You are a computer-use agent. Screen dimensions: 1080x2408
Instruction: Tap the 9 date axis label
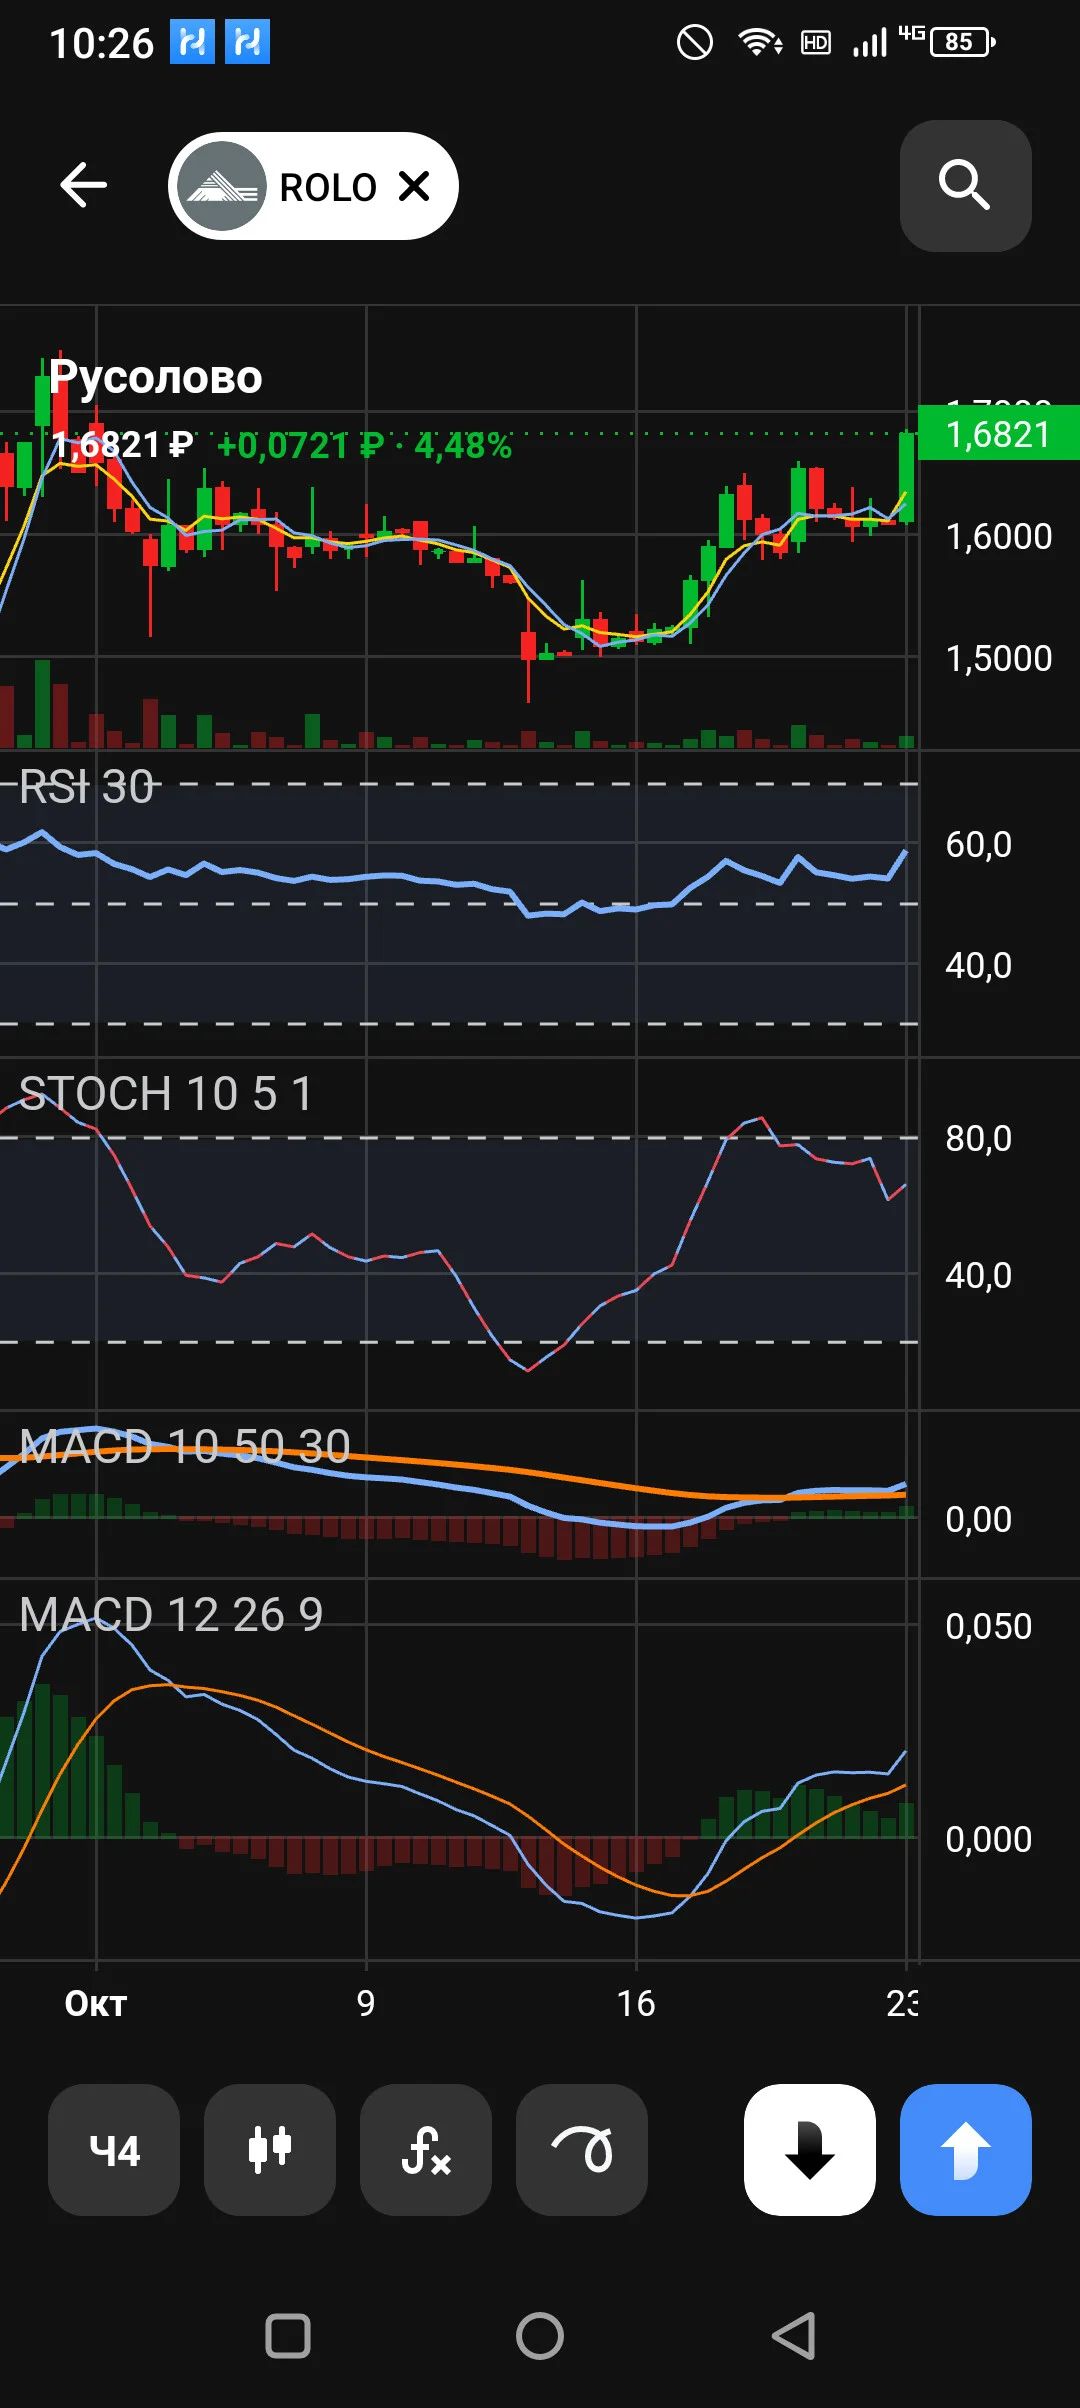[x=366, y=2004]
